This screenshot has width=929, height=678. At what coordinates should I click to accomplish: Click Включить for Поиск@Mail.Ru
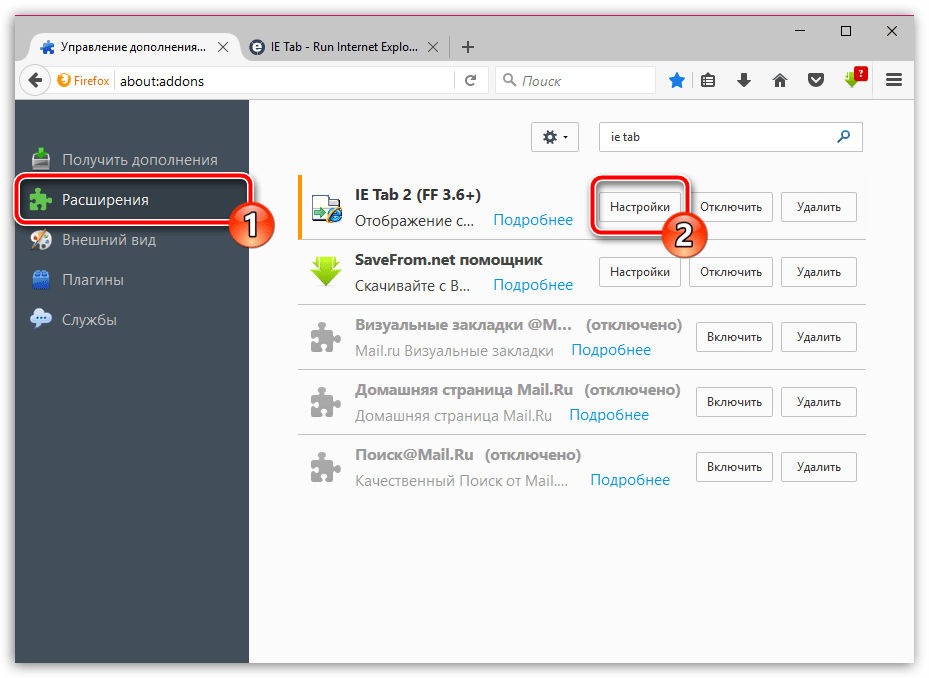point(735,467)
